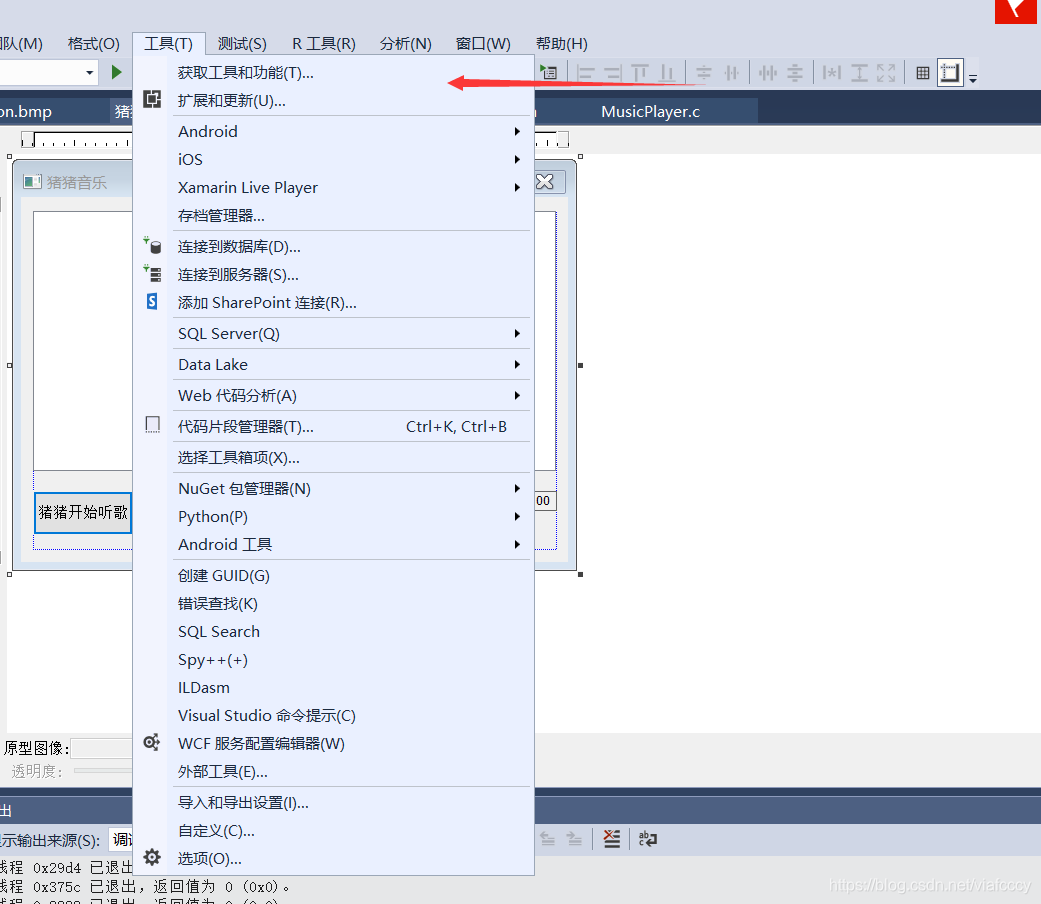Image resolution: width=1041 pixels, height=904 pixels.
Task: Space selected controls evenly across
Action: click(768, 72)
